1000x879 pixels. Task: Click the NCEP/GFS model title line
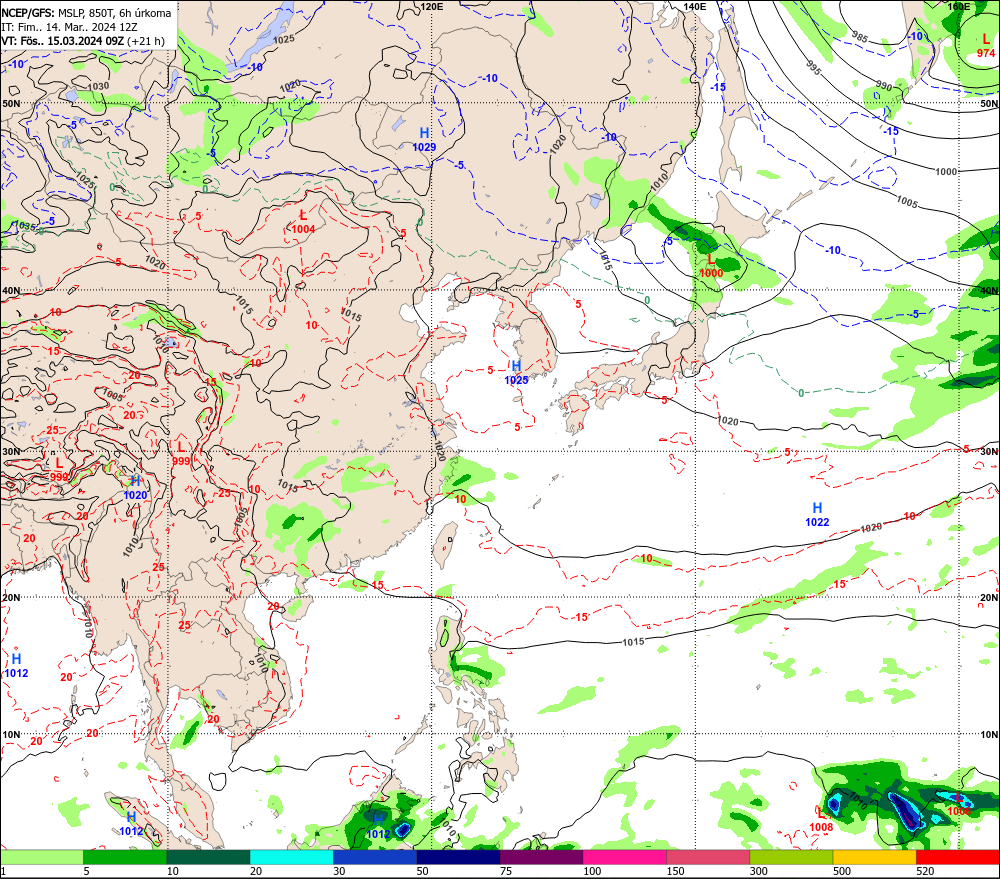[86, 13]
